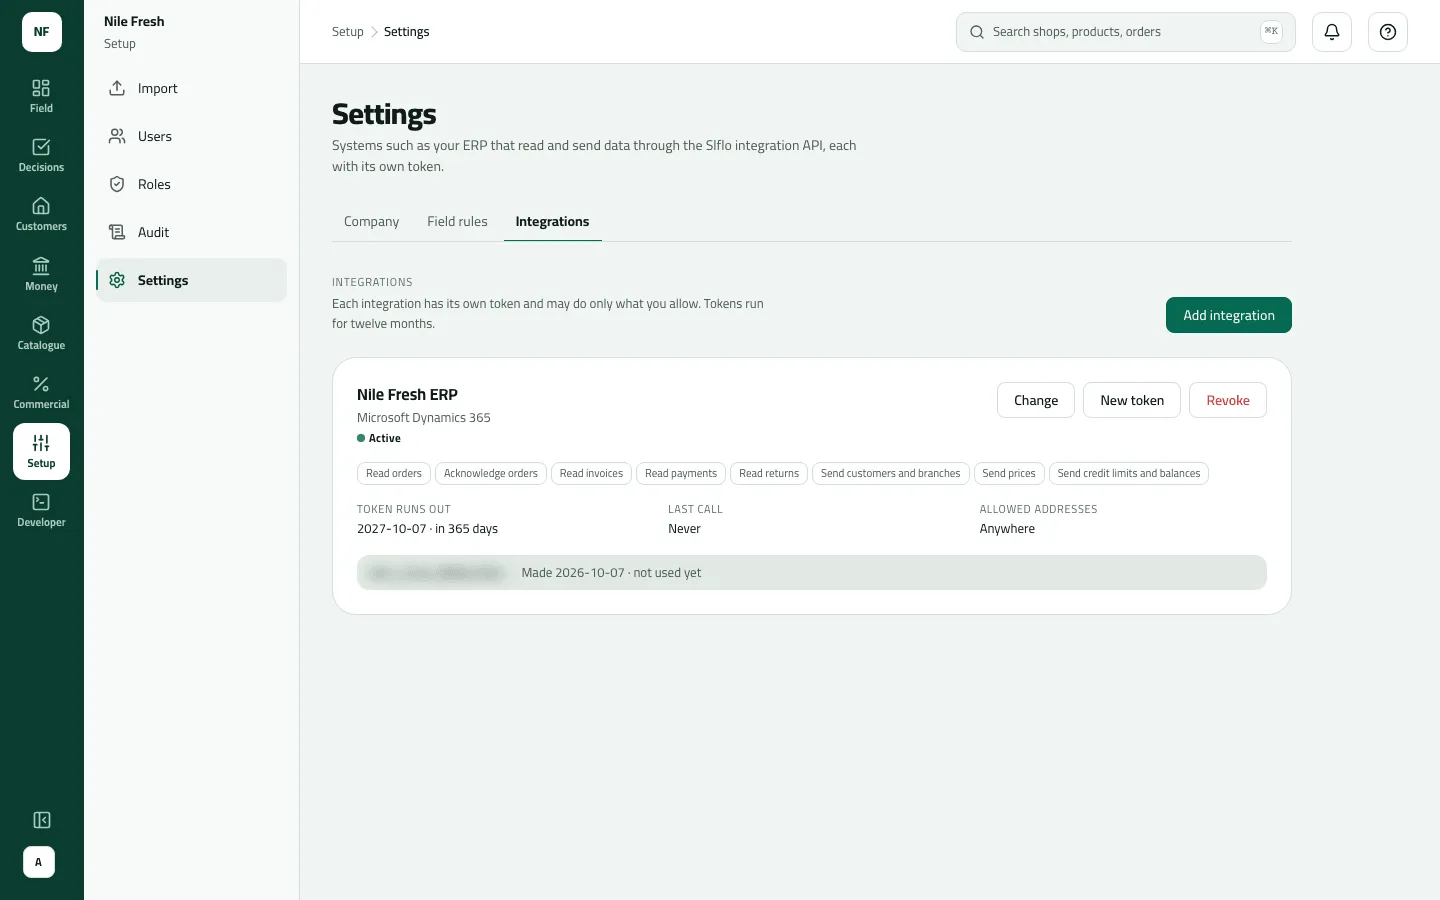Open the Field section in the left rail

41,96
